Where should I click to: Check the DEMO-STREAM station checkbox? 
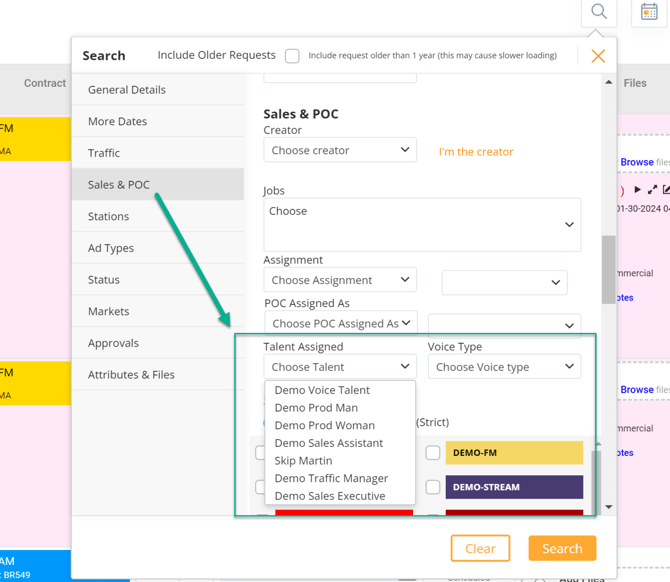(433, 487)
